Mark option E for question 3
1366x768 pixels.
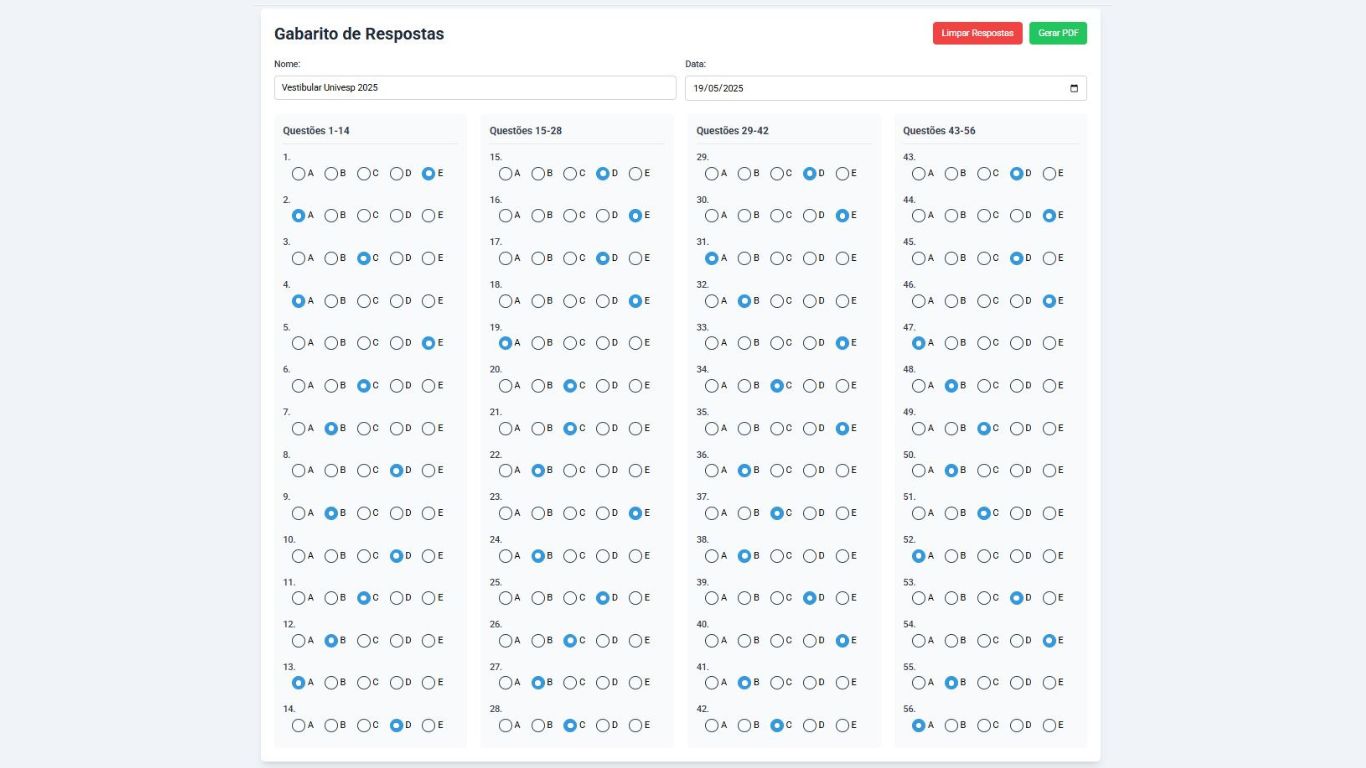pyautogui.click(x=428, y=258)
